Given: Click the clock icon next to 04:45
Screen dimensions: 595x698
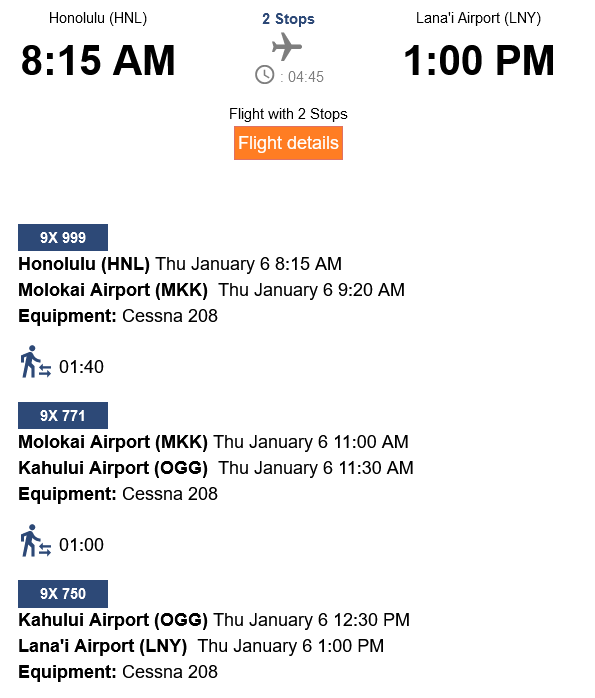Looking at the screenshot, I should [x=264, y=74].
